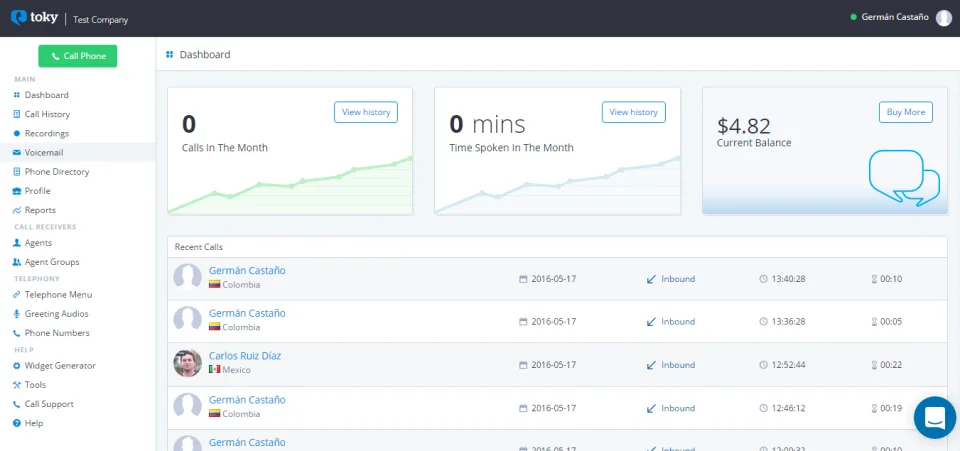Click the green Call Phone button
The image size is (960, 451).
[x=78, y=56]
